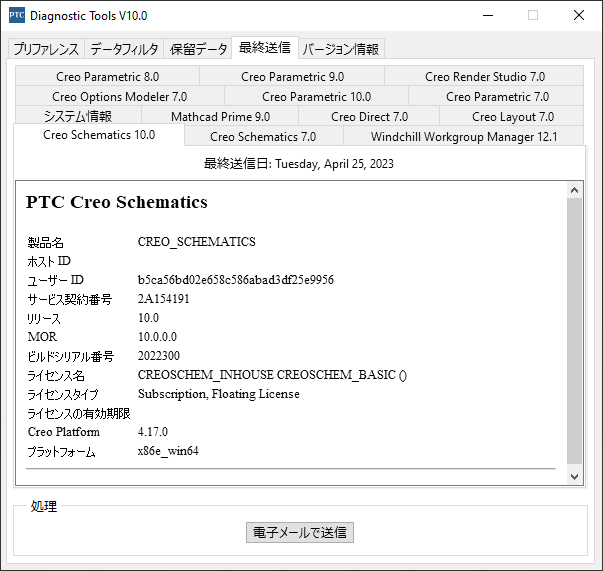The width and height of the screenshot is (603, 571).
Task: Select the Creo Parametric 8.0 tab
Action: (107, 77)
